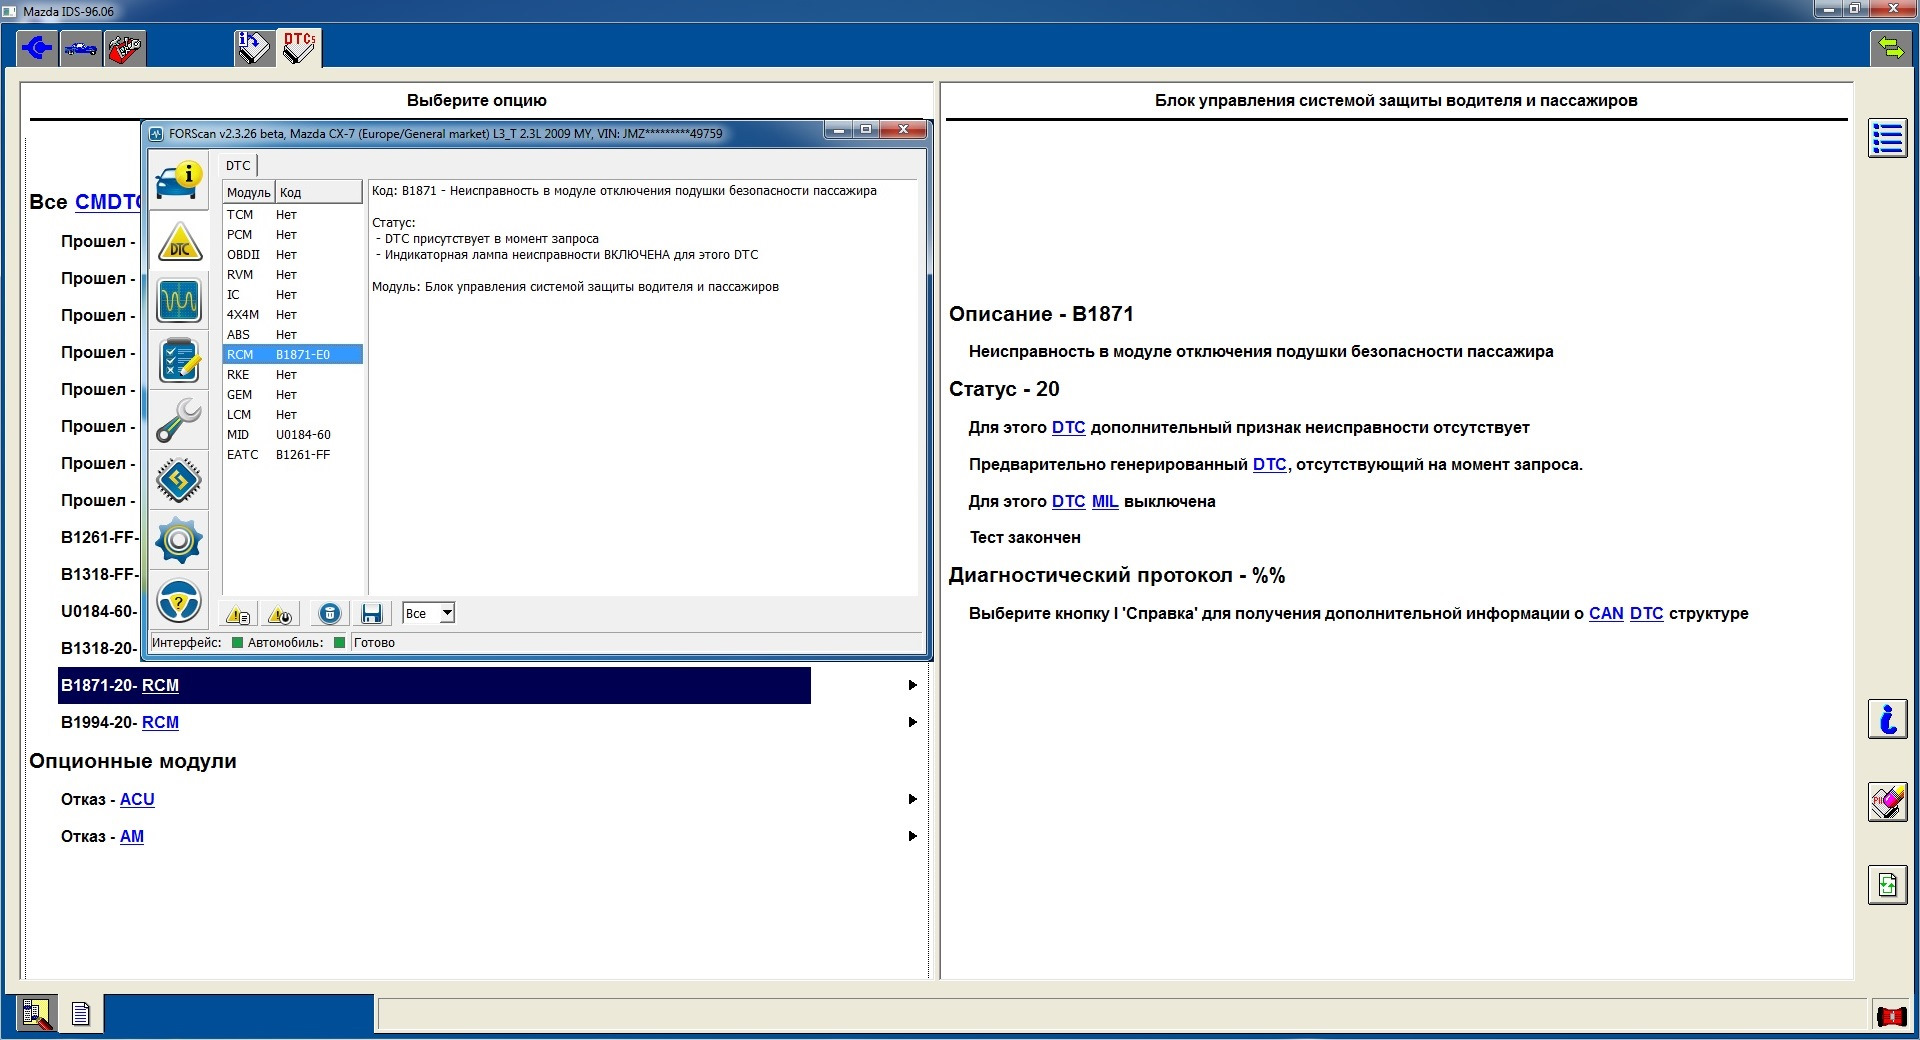Image resolution: width=1920 pixels, height=1040 pixels.
Task: Open the FORScan oscilloscope dashboard icon
Action: [x=179, y=300]
